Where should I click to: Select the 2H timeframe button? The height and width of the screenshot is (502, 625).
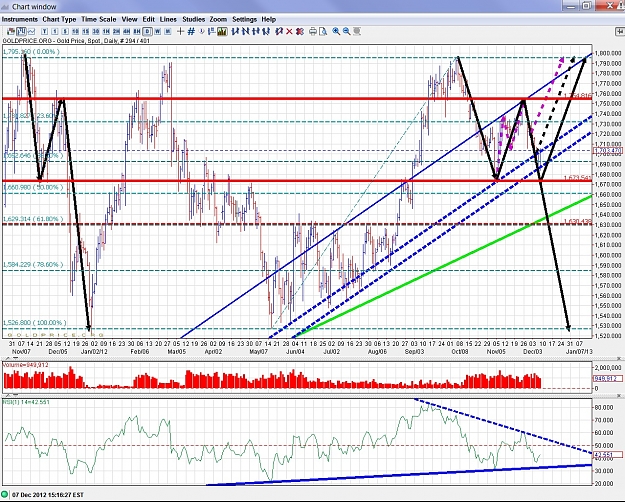coord(116,31)
